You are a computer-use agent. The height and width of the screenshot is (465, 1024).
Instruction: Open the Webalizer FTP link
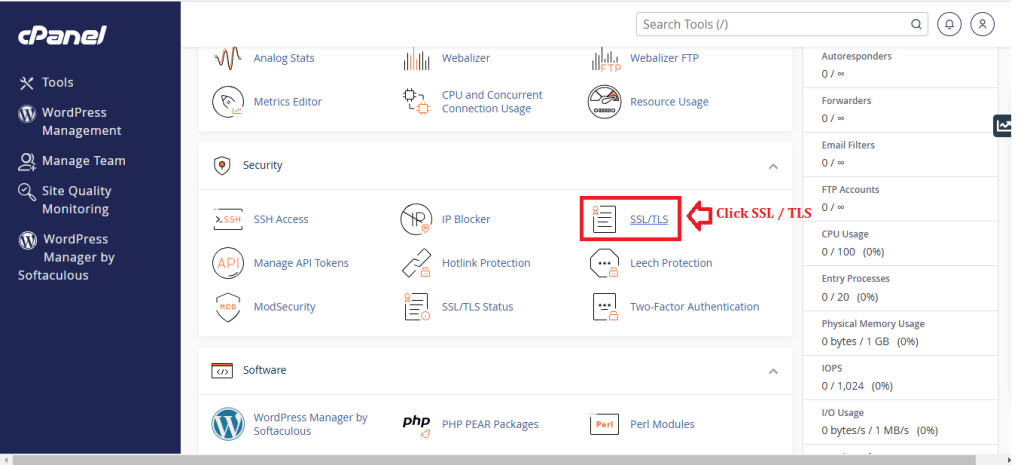coord(664,58)
